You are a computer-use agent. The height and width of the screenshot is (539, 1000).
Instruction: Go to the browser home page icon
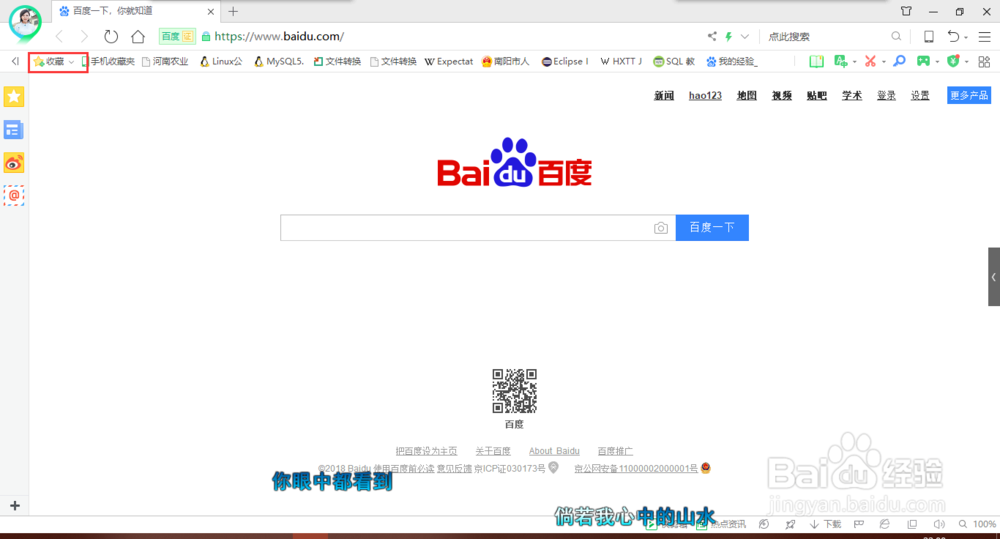pyautogui.click(x=138, y=36)
